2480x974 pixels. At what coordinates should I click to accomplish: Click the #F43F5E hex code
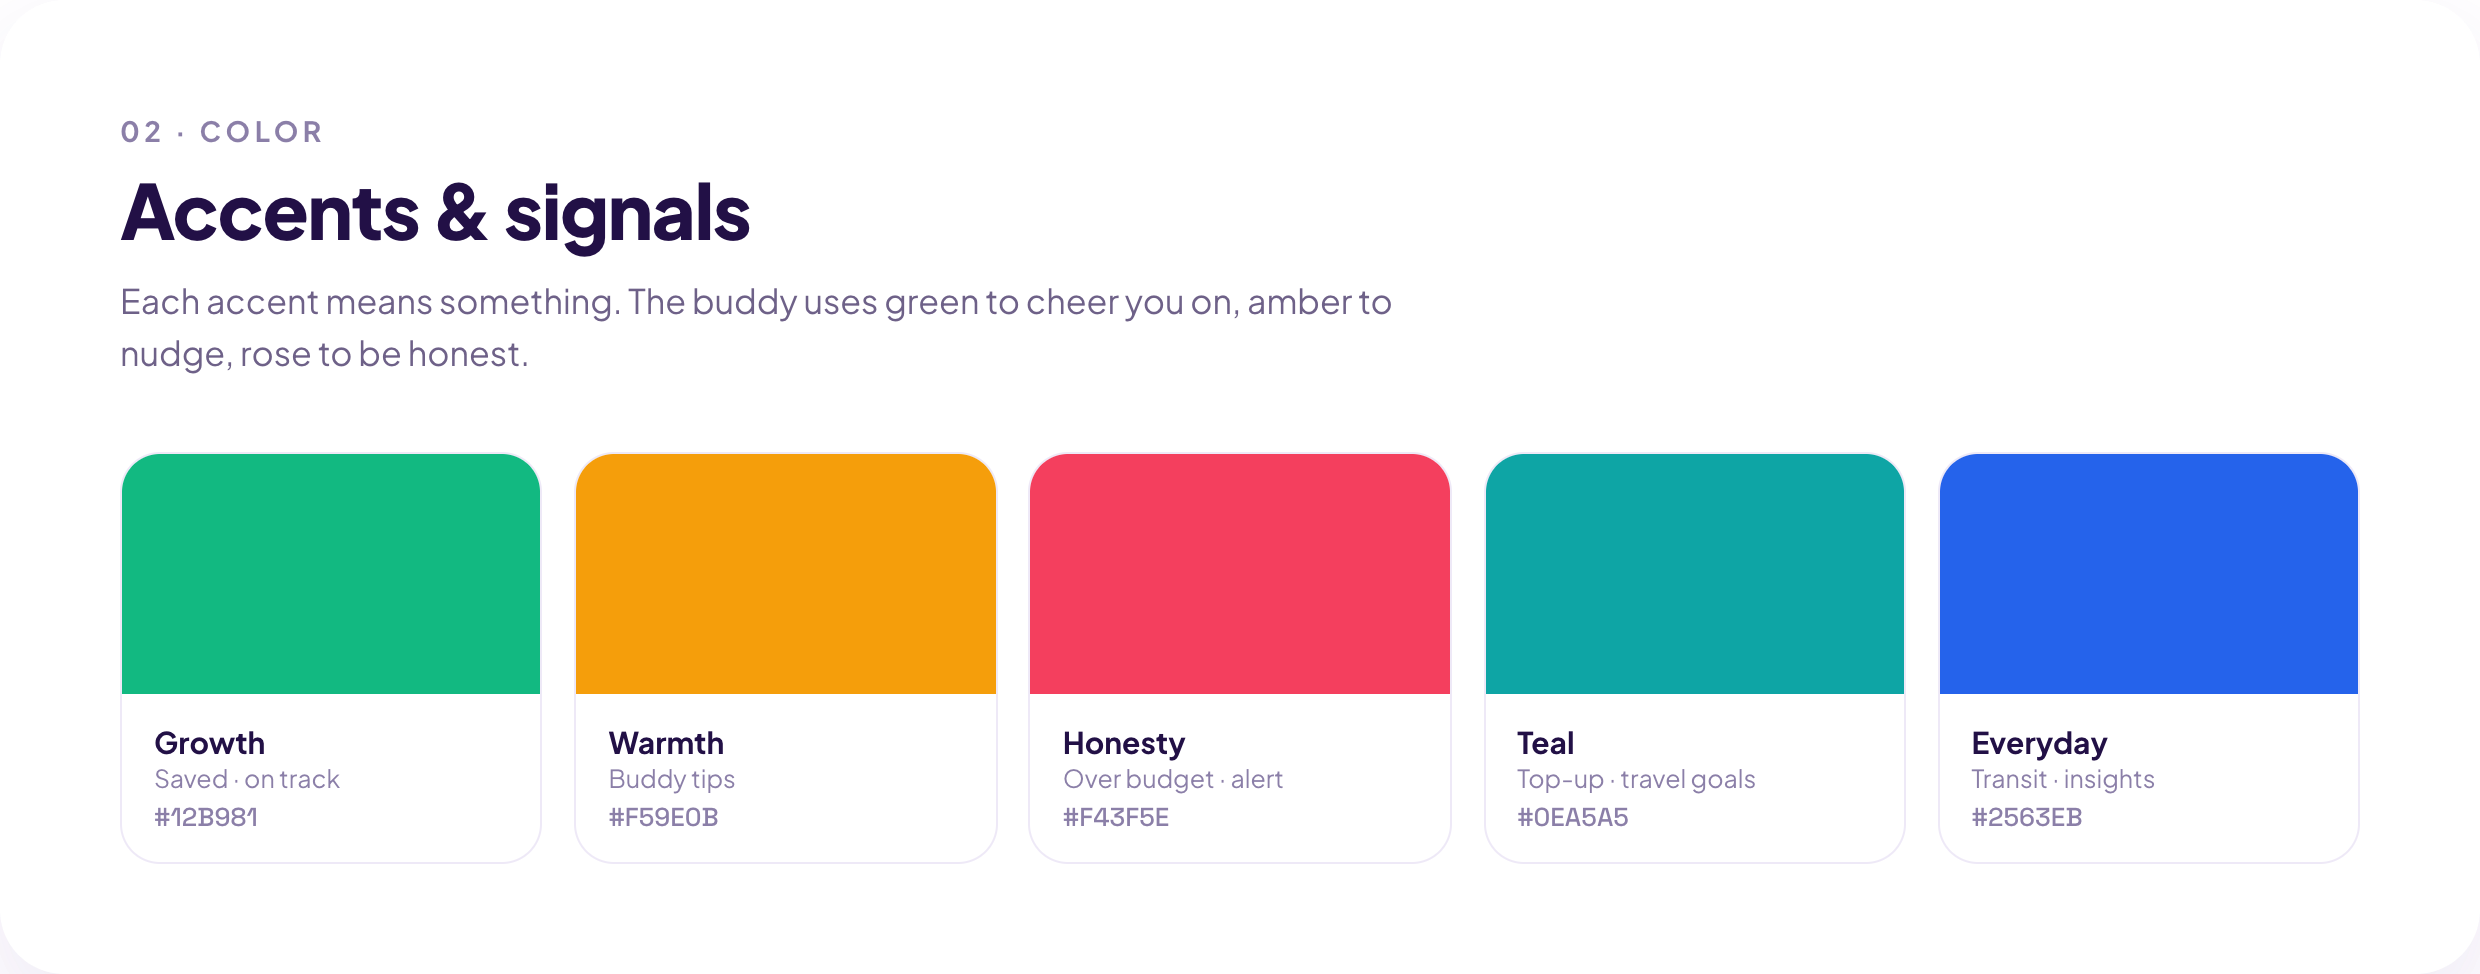[x=1116, y=817]
